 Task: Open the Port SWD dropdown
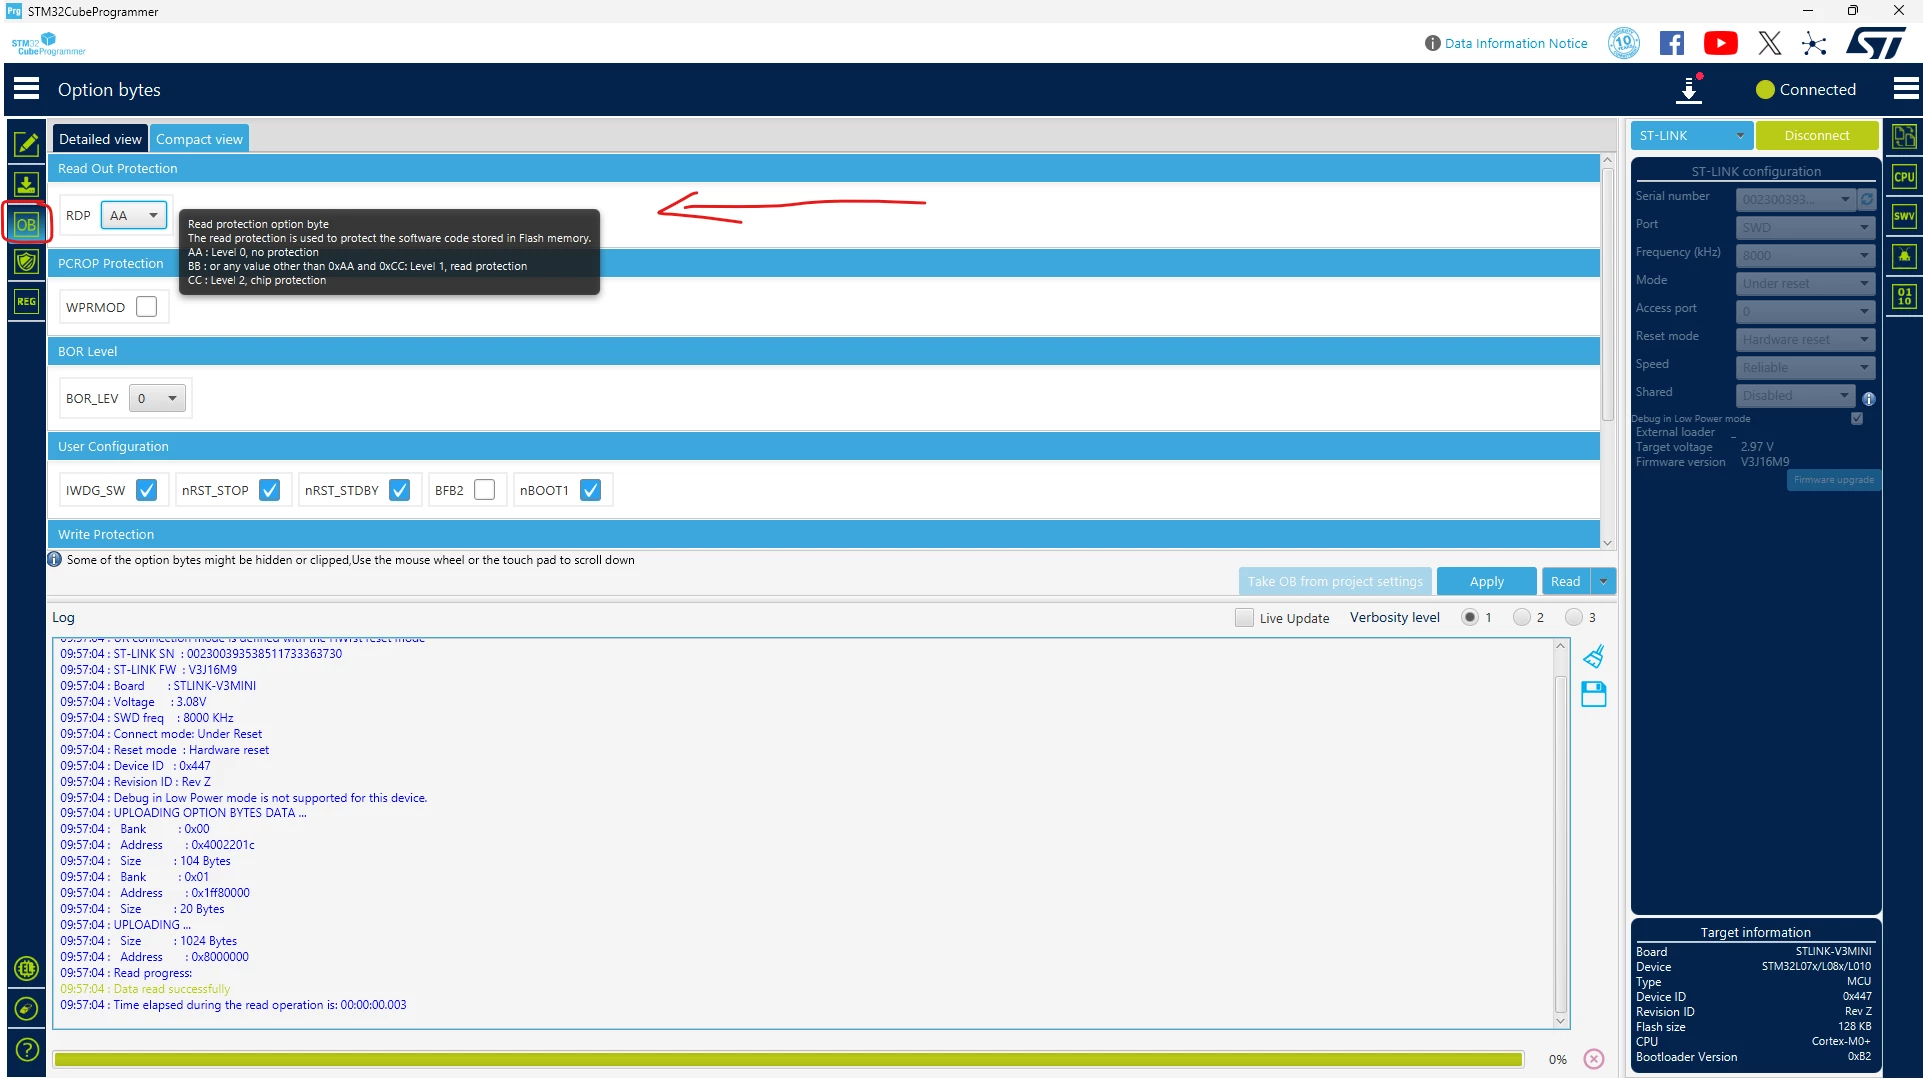point(1806,227)
